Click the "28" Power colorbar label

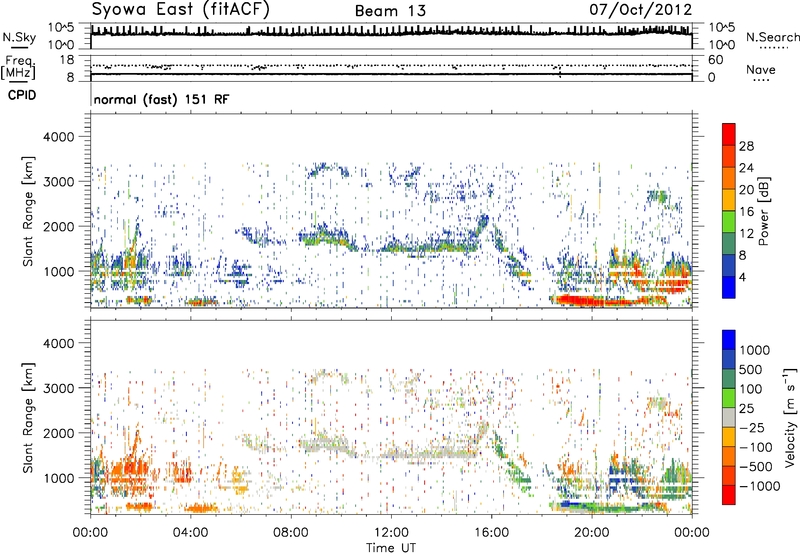click(x=746, y=146)
